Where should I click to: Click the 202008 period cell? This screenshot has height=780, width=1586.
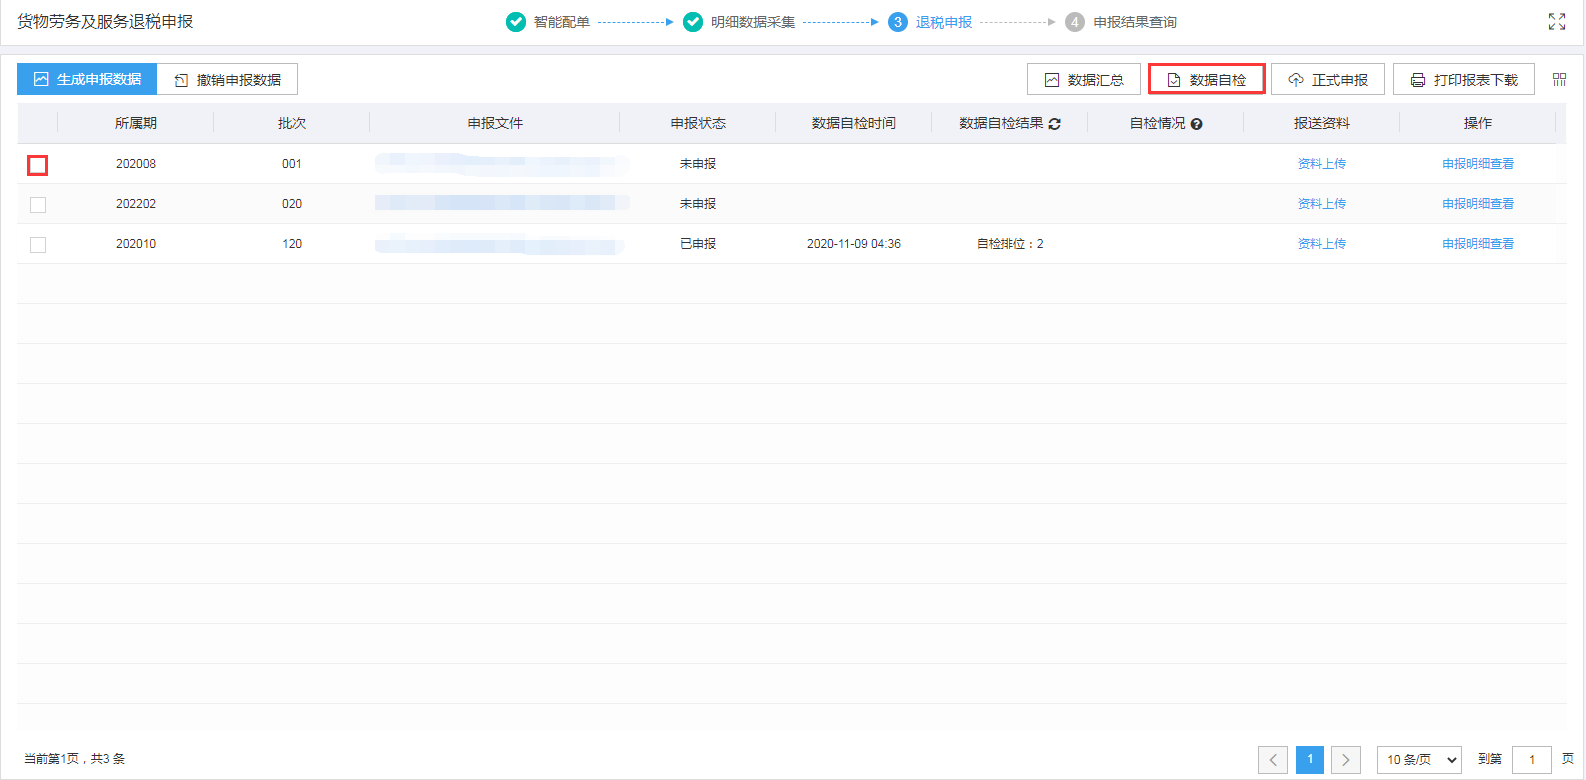click(x=136, y=164)
